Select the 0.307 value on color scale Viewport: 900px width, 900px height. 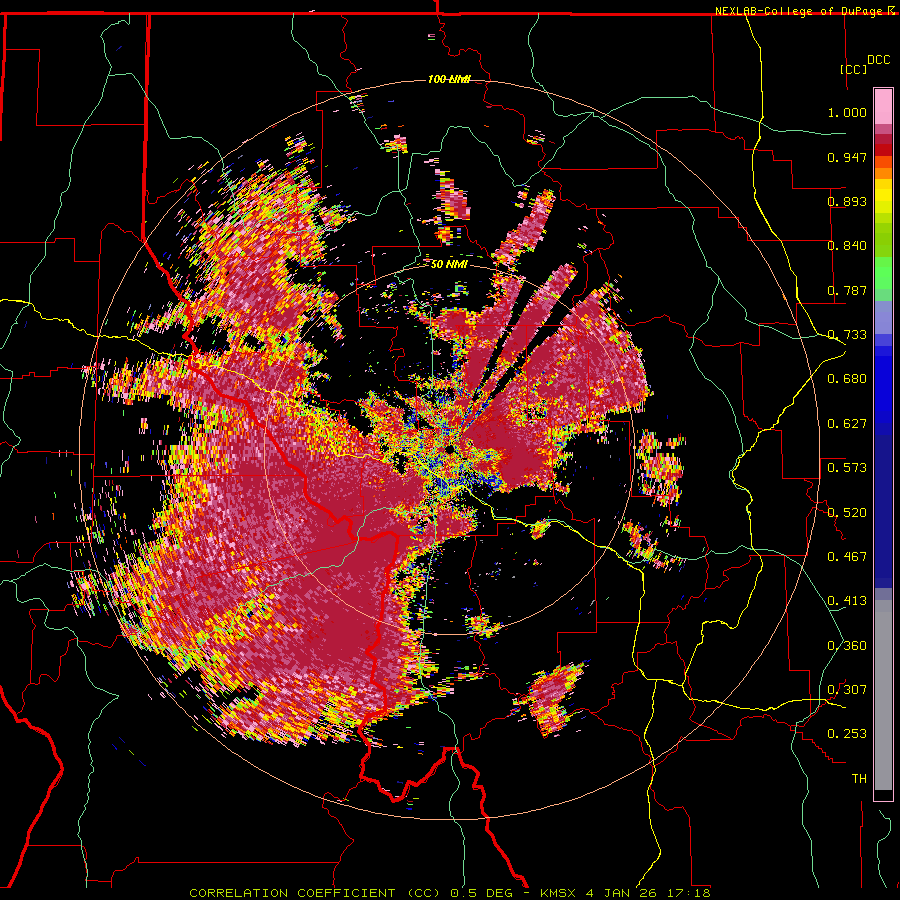click(847, 690)
